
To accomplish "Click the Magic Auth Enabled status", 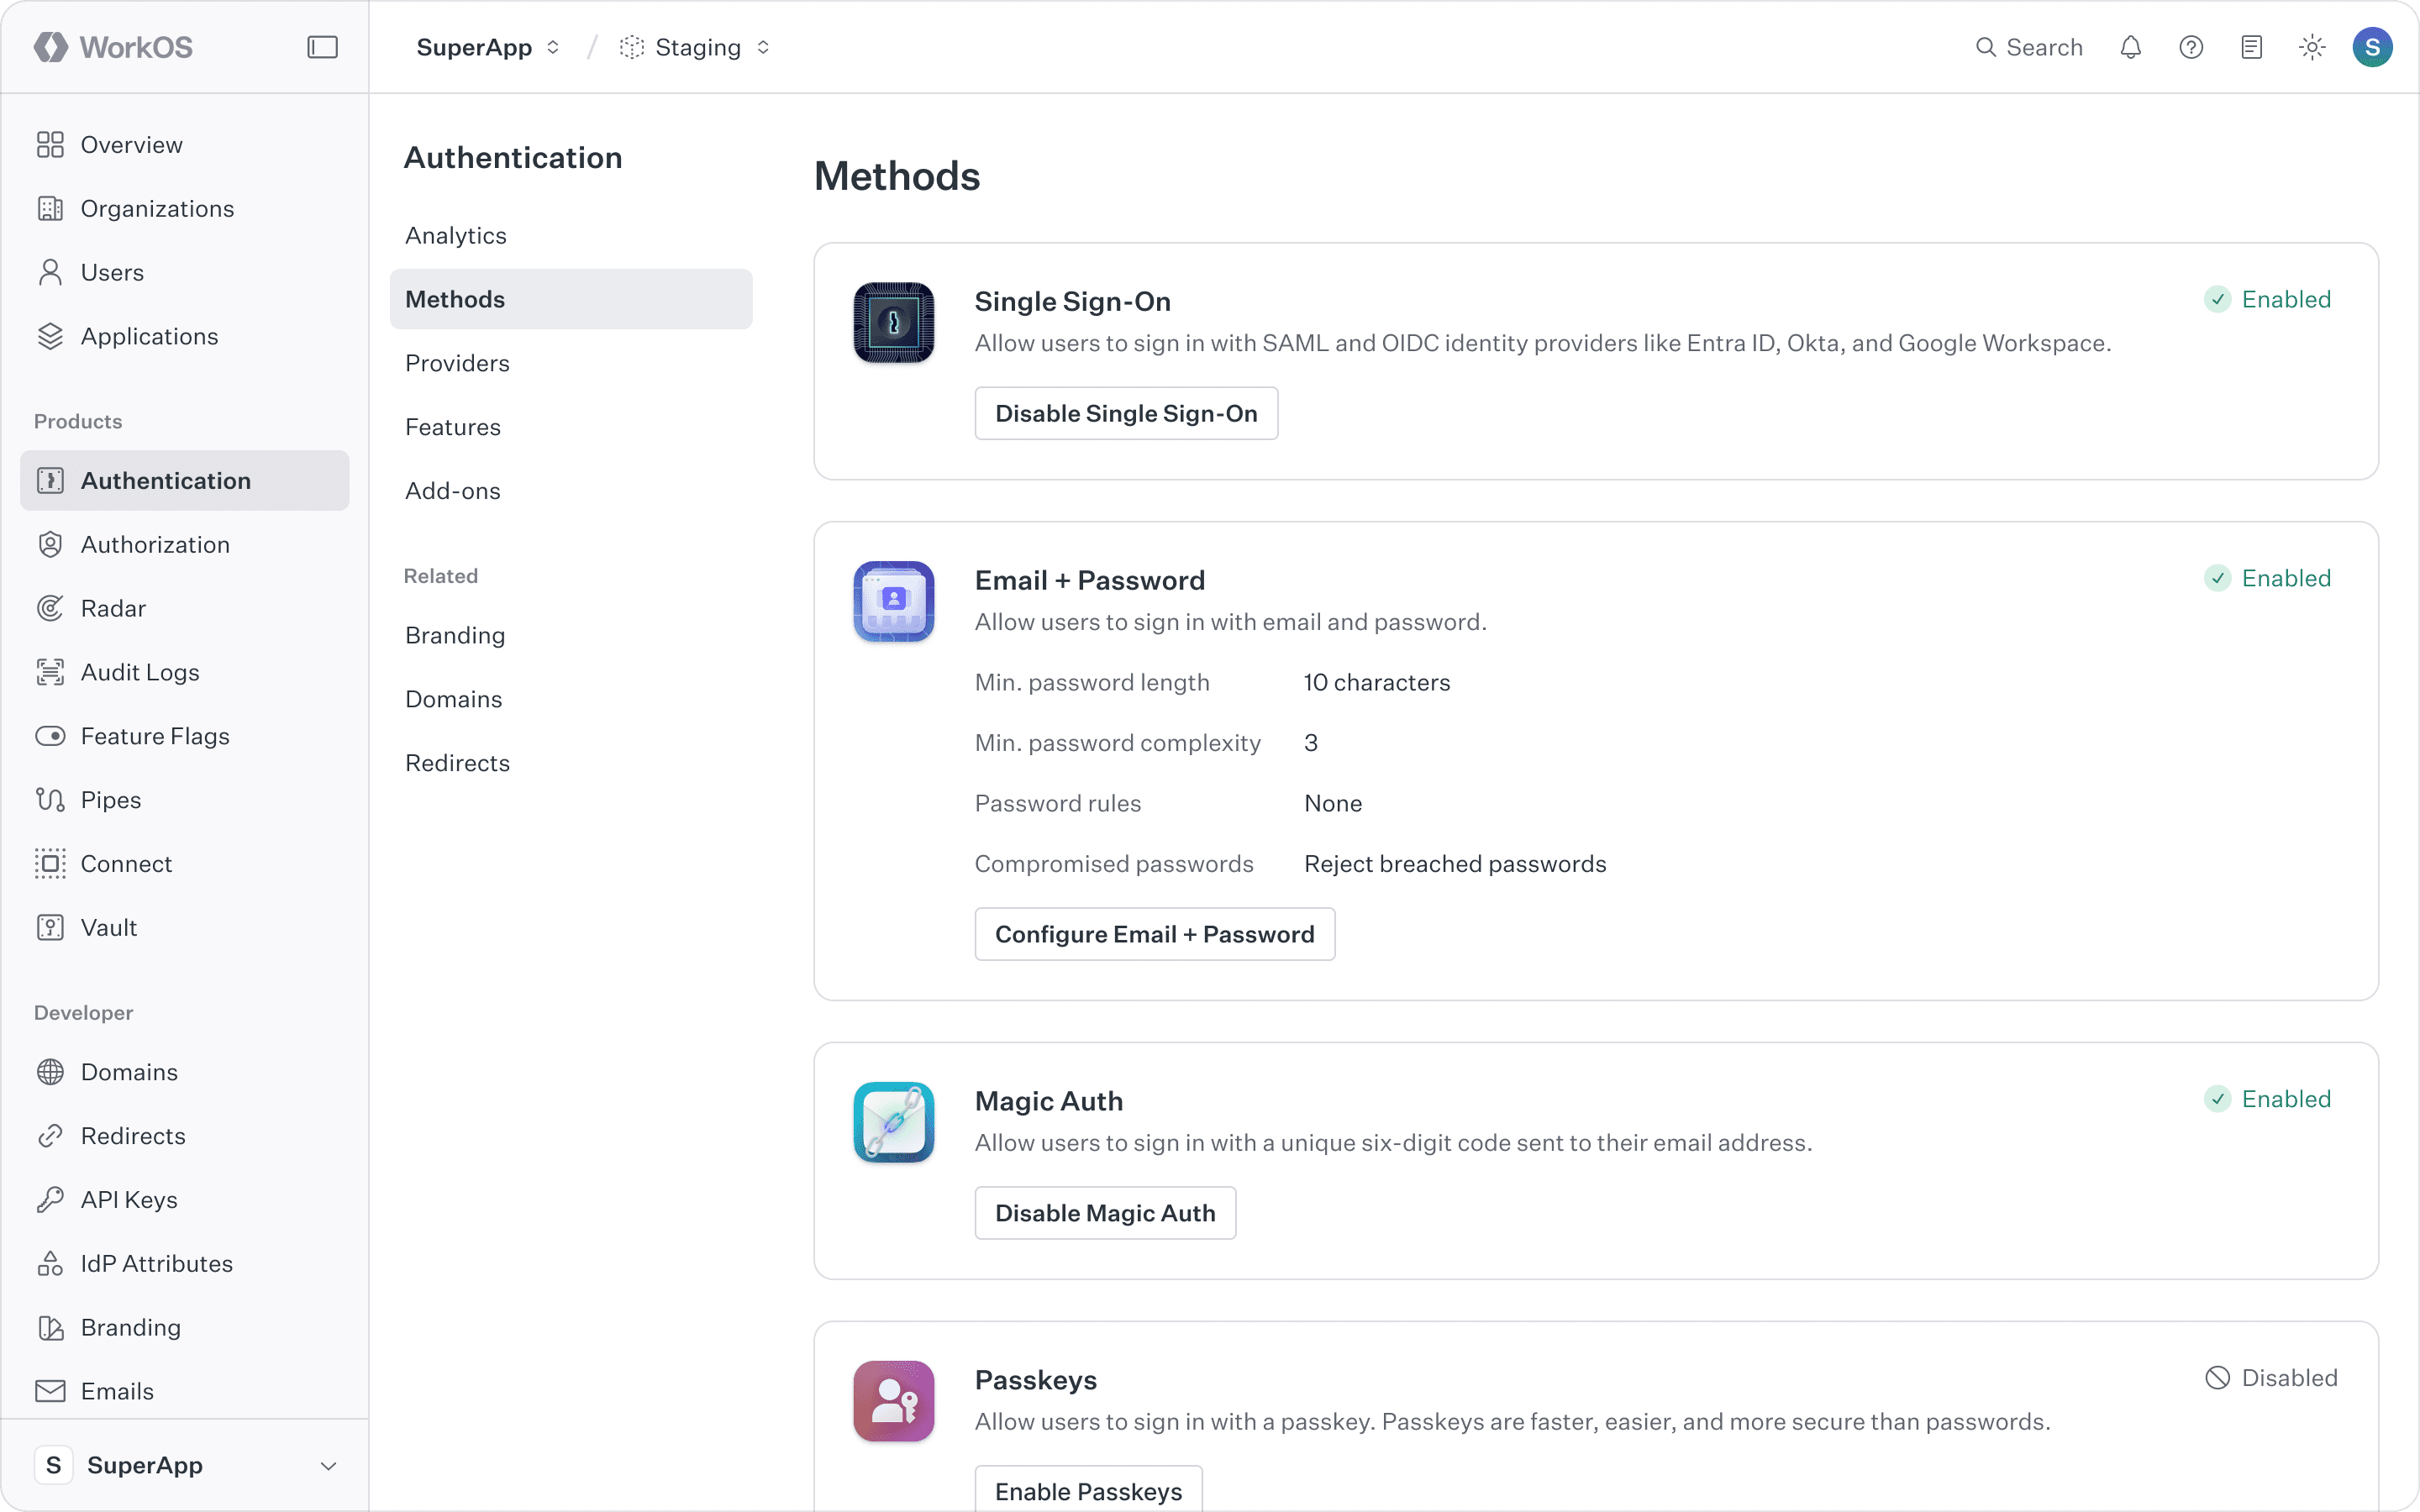I will pos(2267,1099).
